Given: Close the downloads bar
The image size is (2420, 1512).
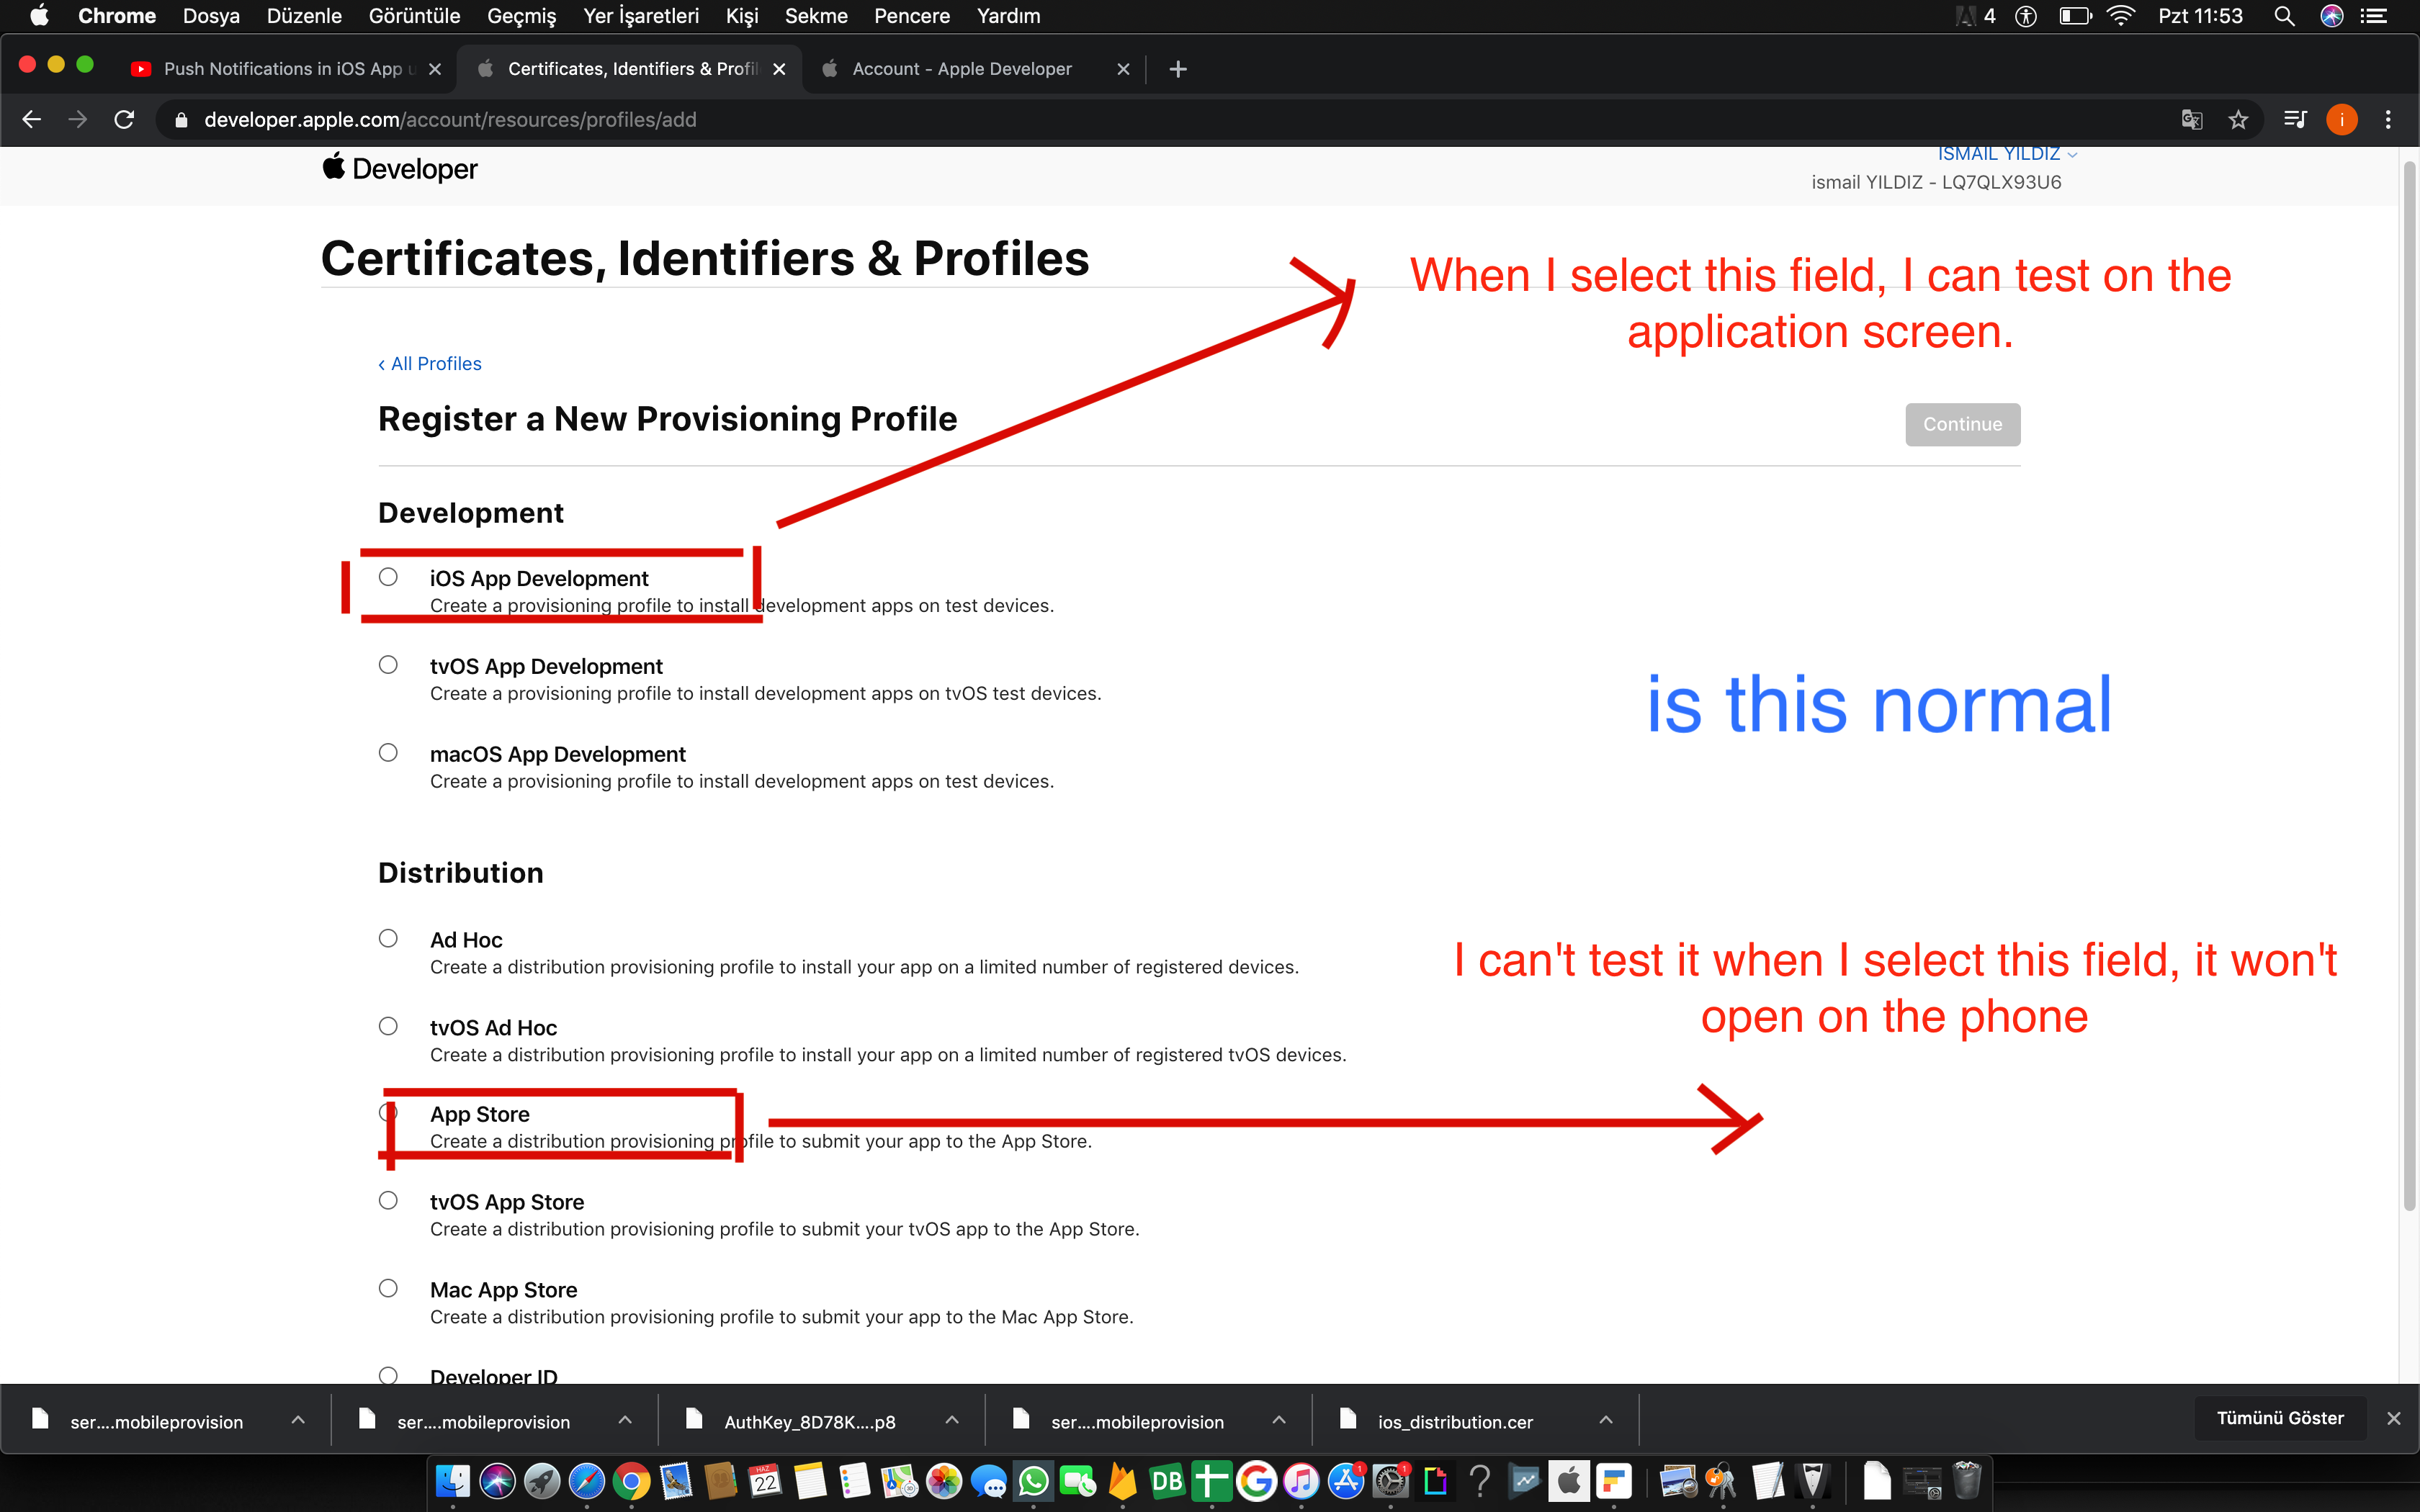Looking at the screenshot, I should [2394, 1418].
